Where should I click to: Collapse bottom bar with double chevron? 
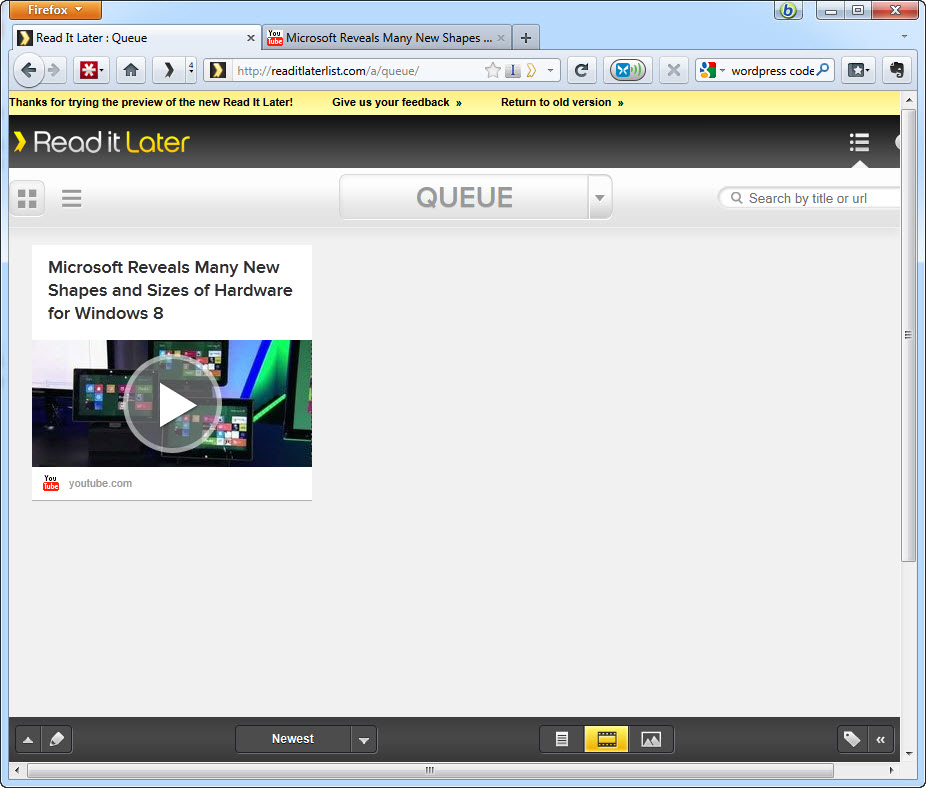(x=881, y=739)
